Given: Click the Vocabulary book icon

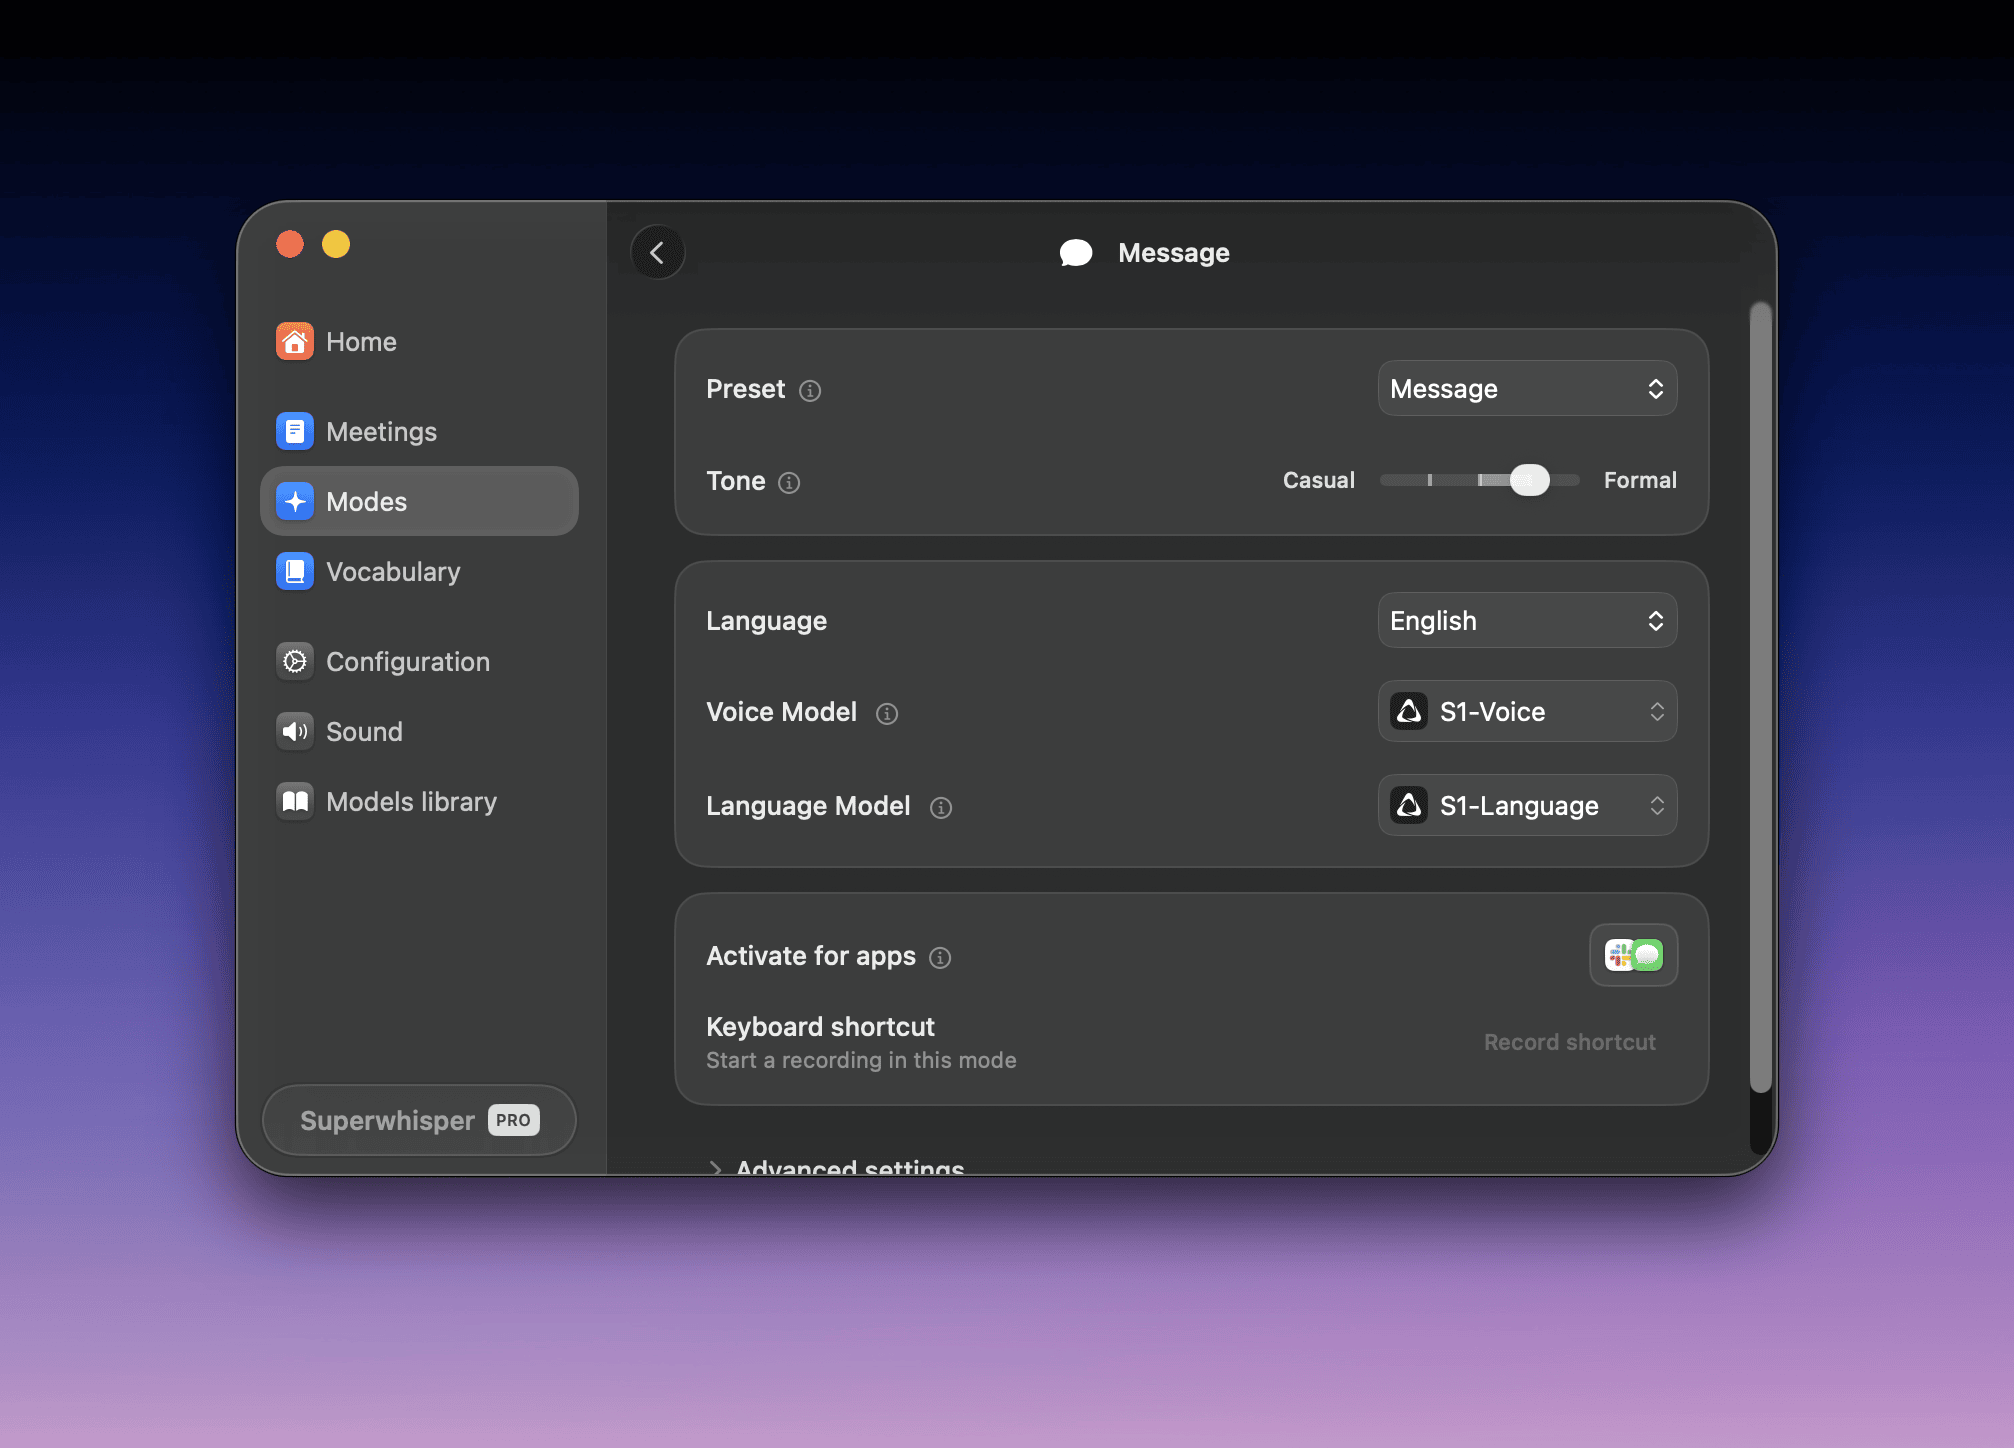Looking at the screenshot, I should (x=295, y=572).
